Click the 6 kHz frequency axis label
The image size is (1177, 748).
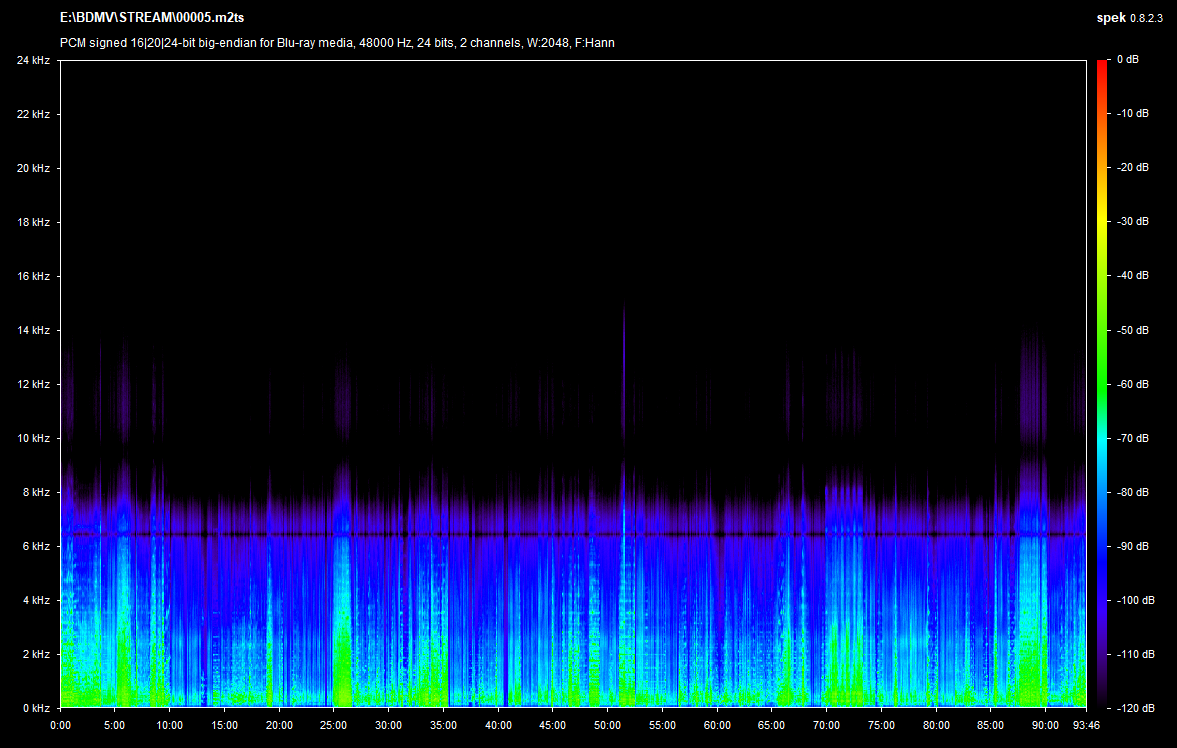click(x=36, y=547)
